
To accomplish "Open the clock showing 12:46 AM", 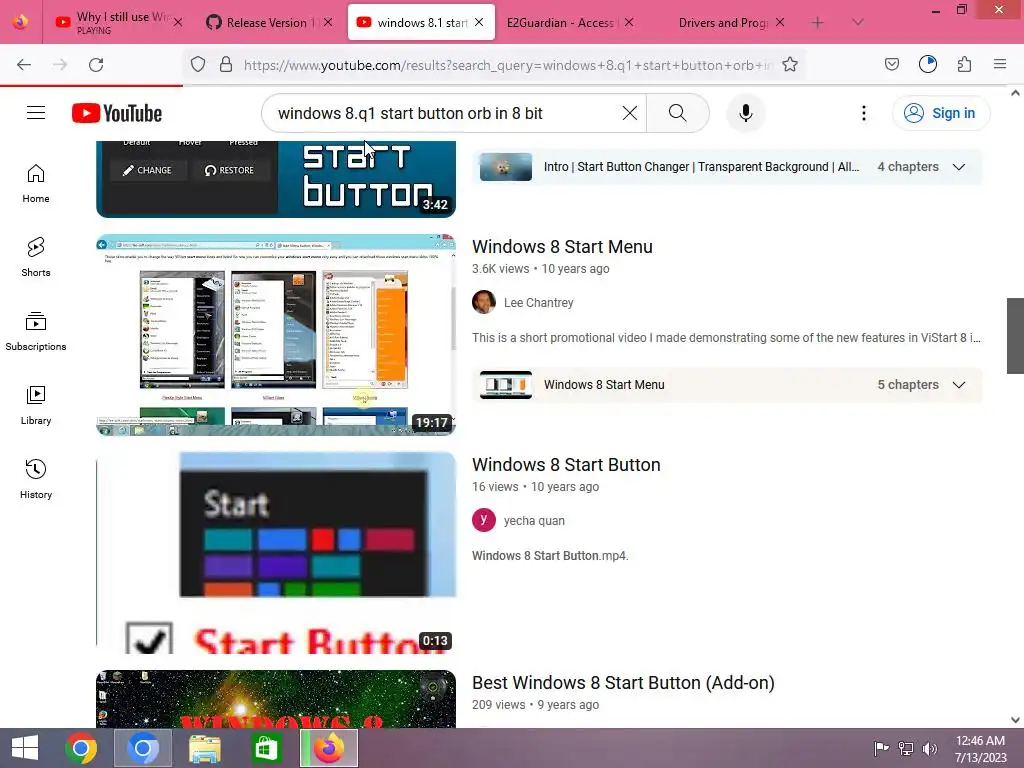I will coord(980,748).
